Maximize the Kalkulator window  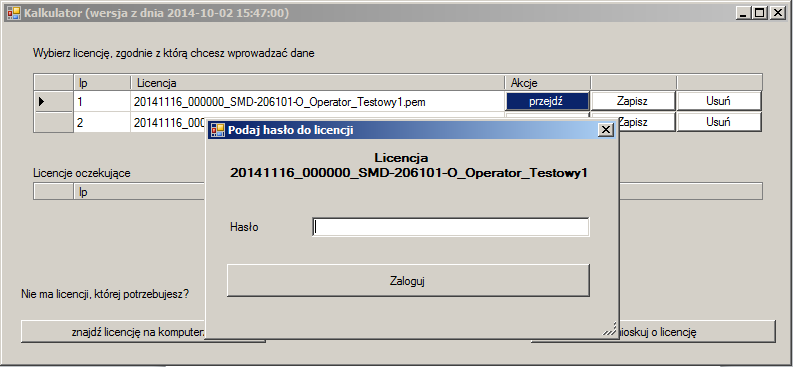(x=760, y=14)
